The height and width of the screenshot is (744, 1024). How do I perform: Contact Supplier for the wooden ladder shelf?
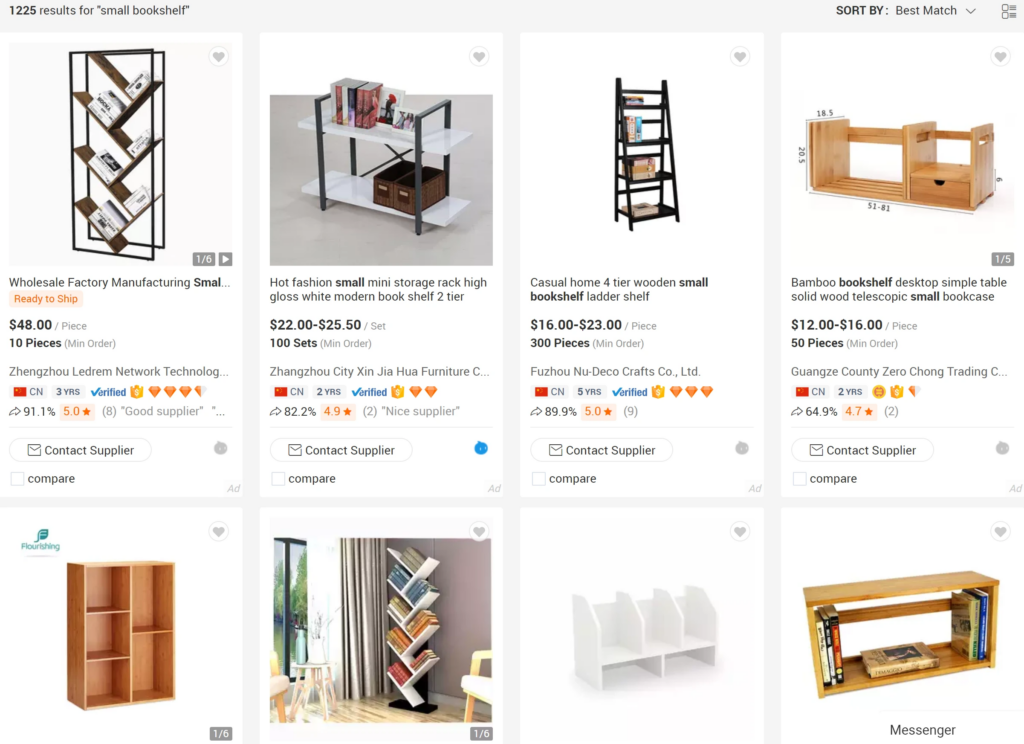coord(601,450)
